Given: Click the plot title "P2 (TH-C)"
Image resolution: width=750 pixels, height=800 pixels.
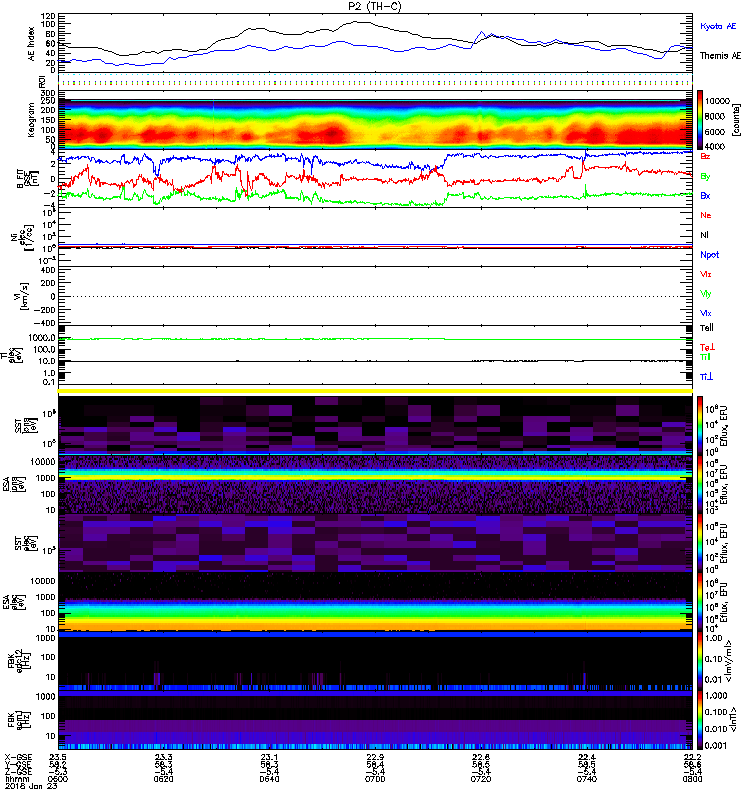Looking at the screenshot, I should [x=374, y=6].
